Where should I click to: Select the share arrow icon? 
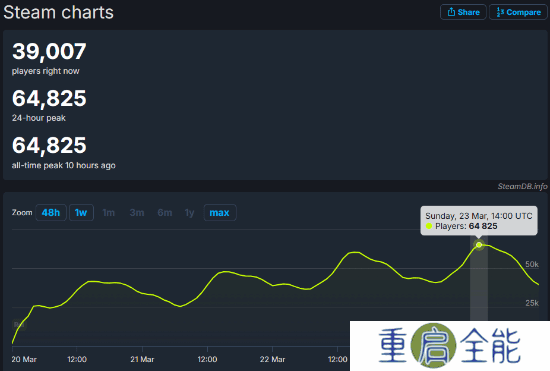click(451, 12)
